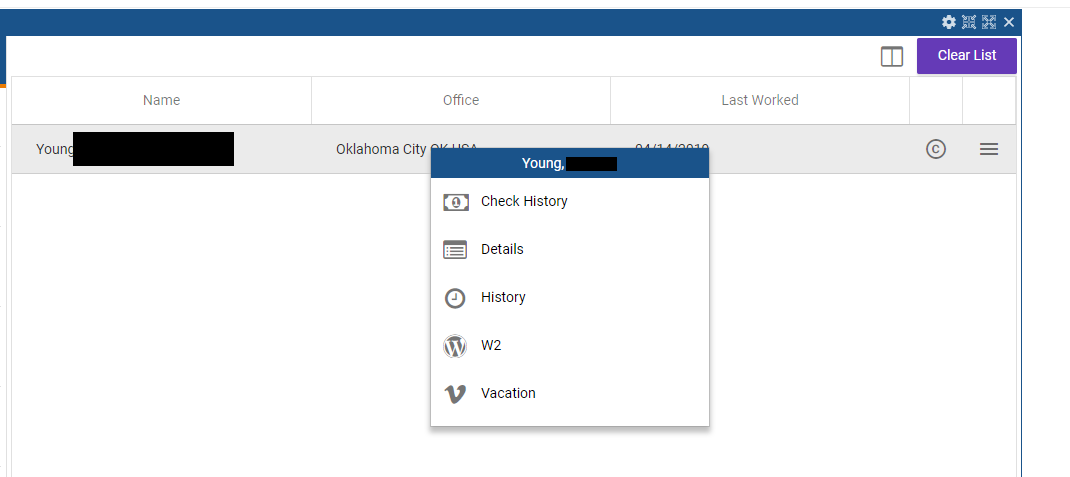Close the panel with the X icon

click(x=1009, y=22)
